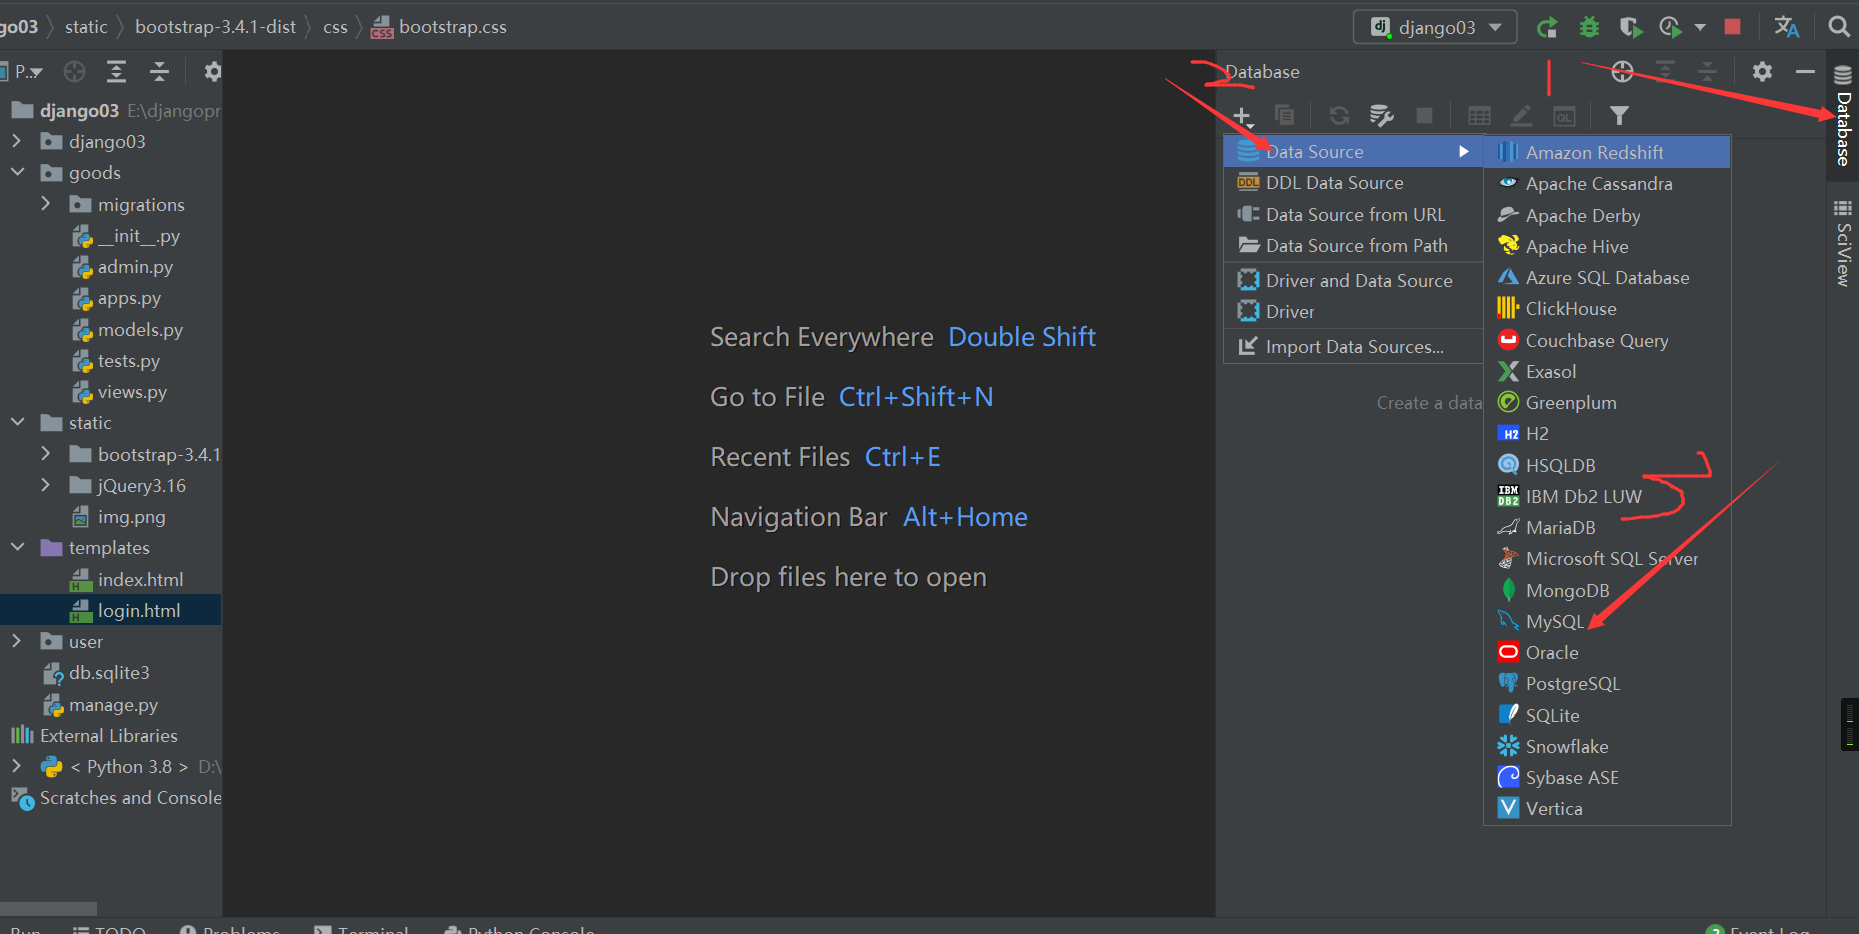Click Expand All icon in Project toolbar
The image size is (1859, 934).
(x=116, y=71)
